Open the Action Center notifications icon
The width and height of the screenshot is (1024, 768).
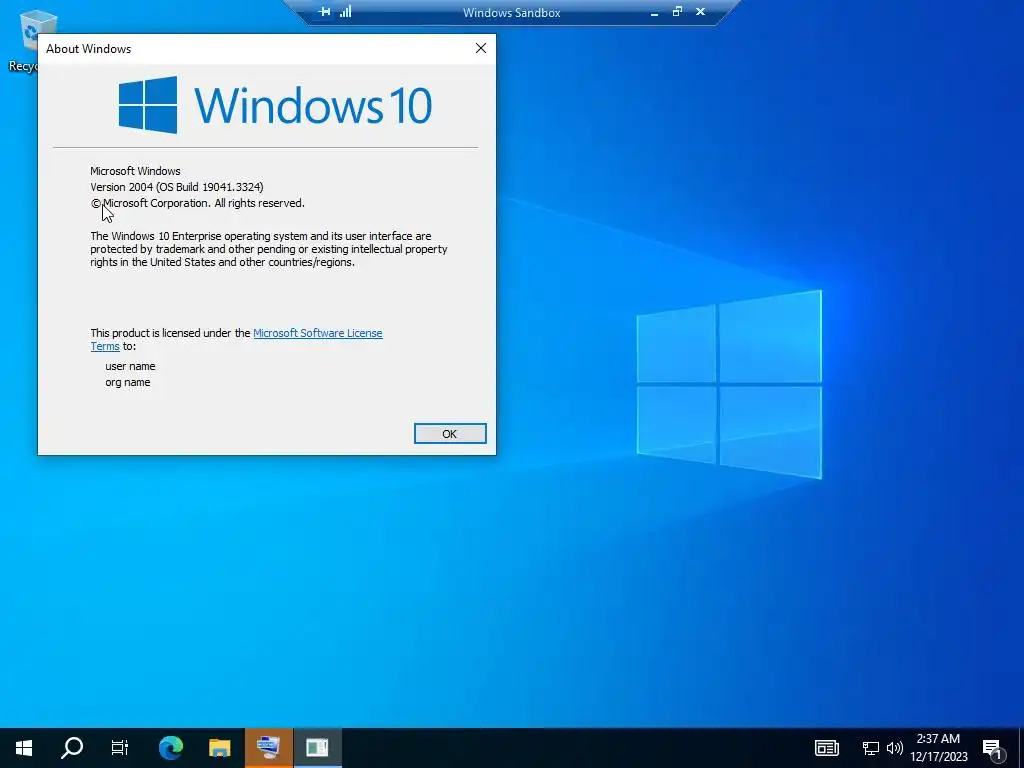pyautogui.click(x=992, y=748)
